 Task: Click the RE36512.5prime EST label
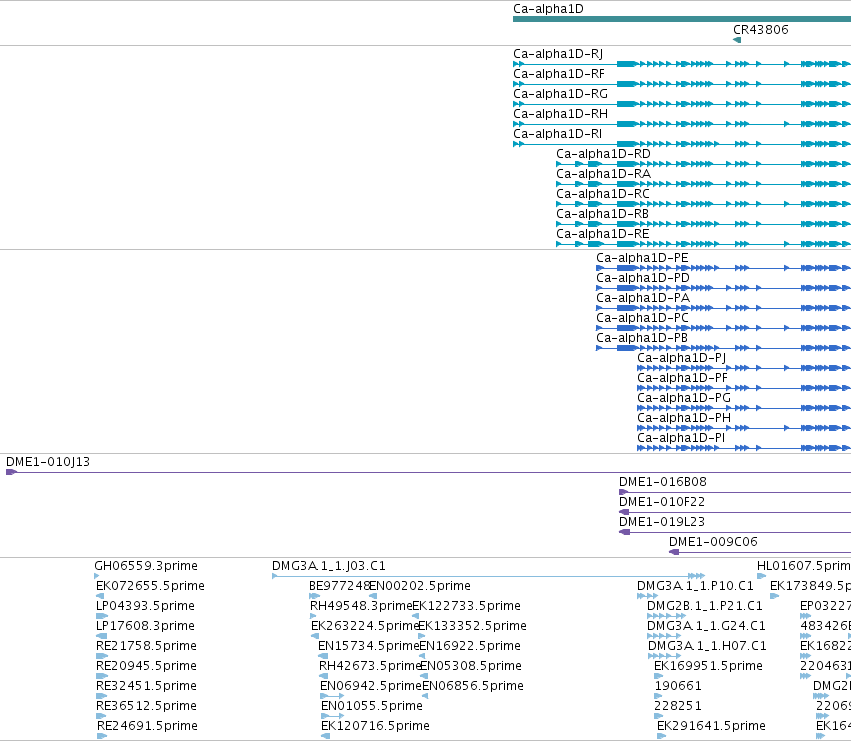pyautogui.click(x=146, y=707)
